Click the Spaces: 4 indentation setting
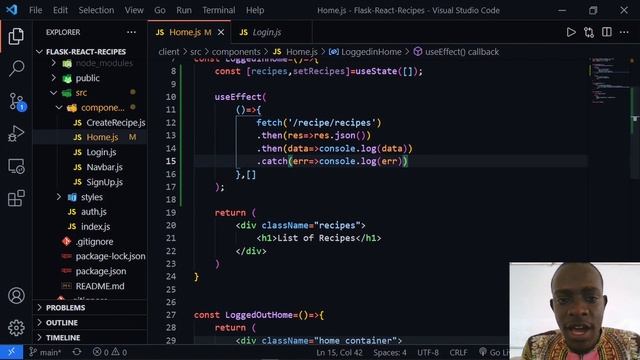The image size is (640, 360). coord(390,352)
